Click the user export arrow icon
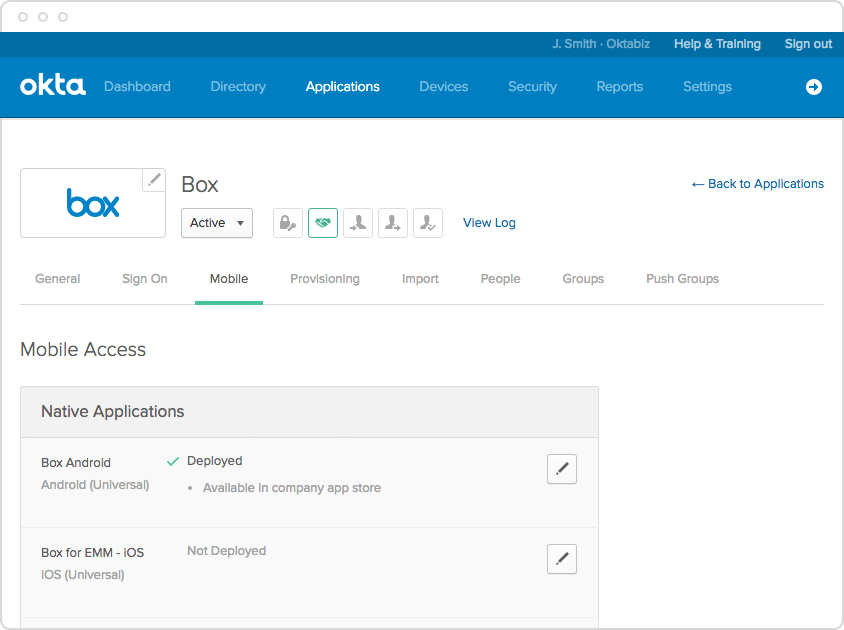 click(393, 223)
